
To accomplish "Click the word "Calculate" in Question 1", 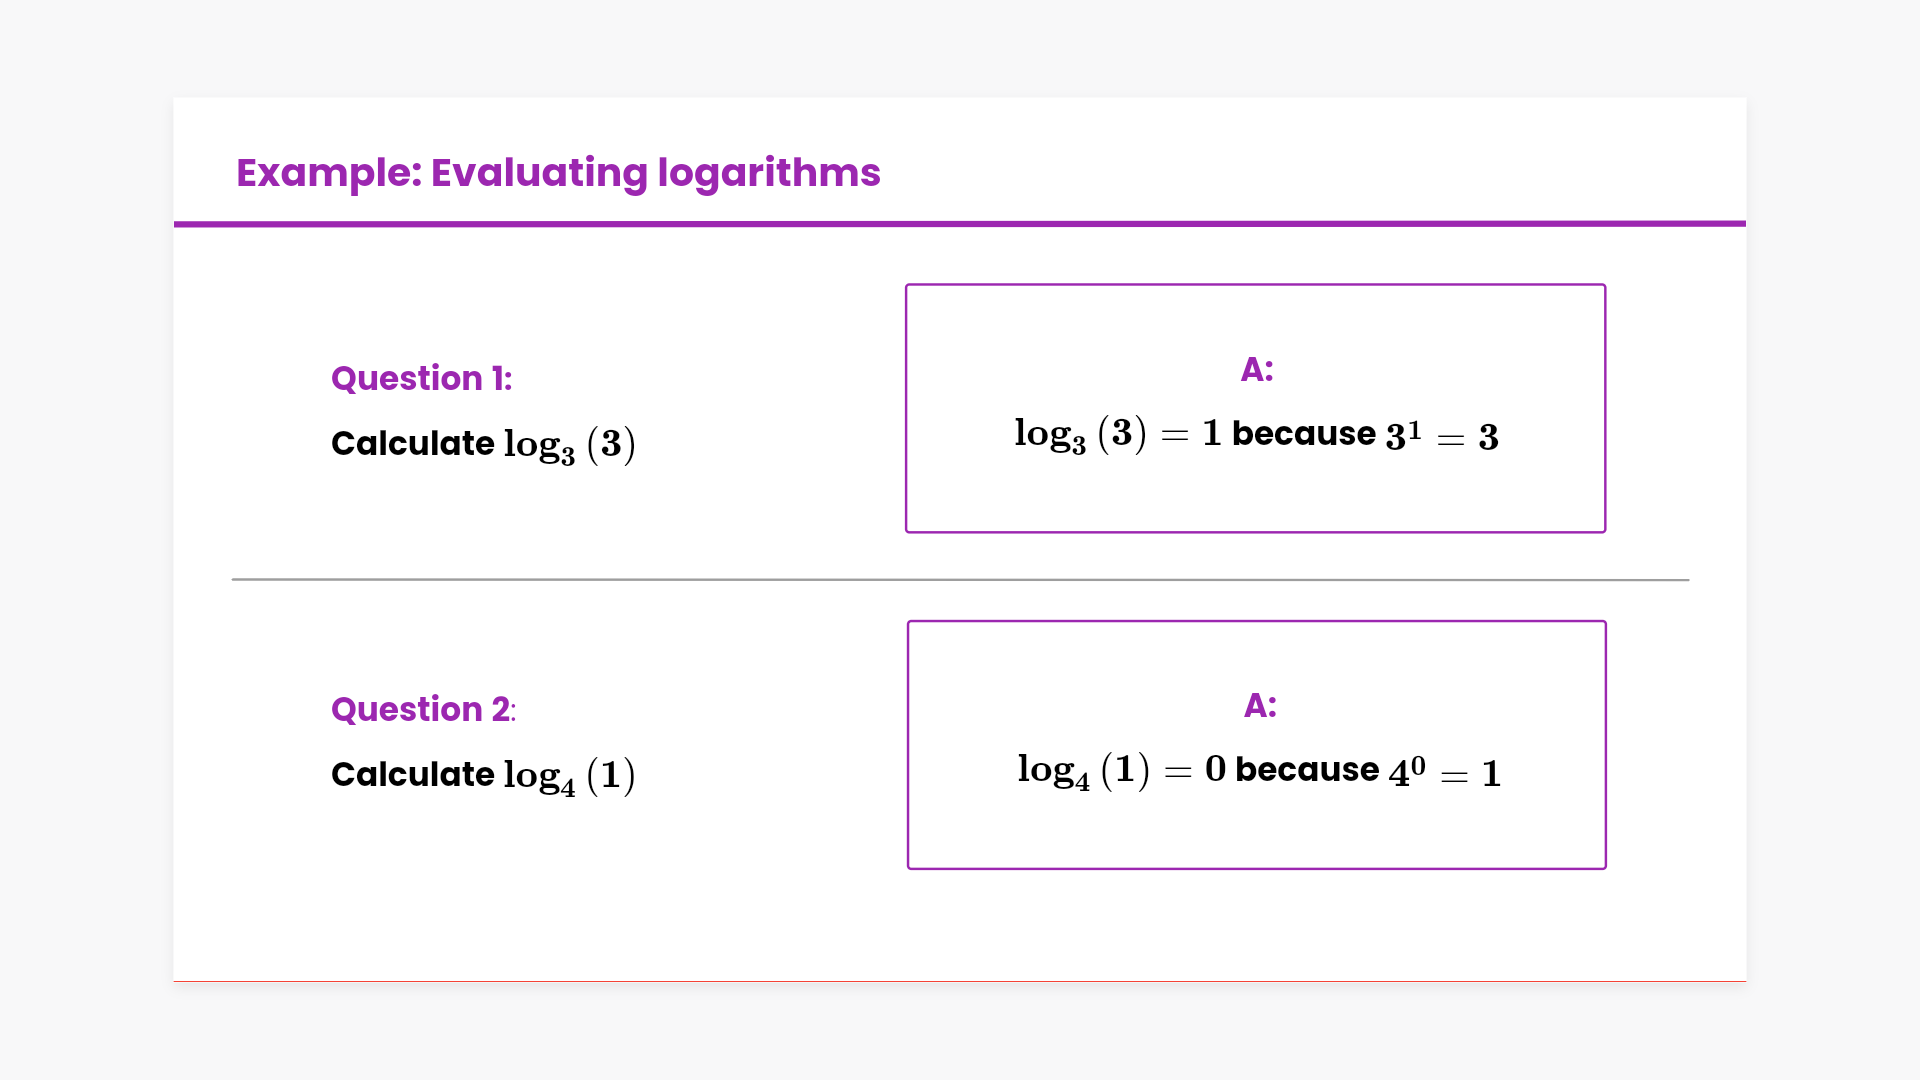I will (412, 443).
